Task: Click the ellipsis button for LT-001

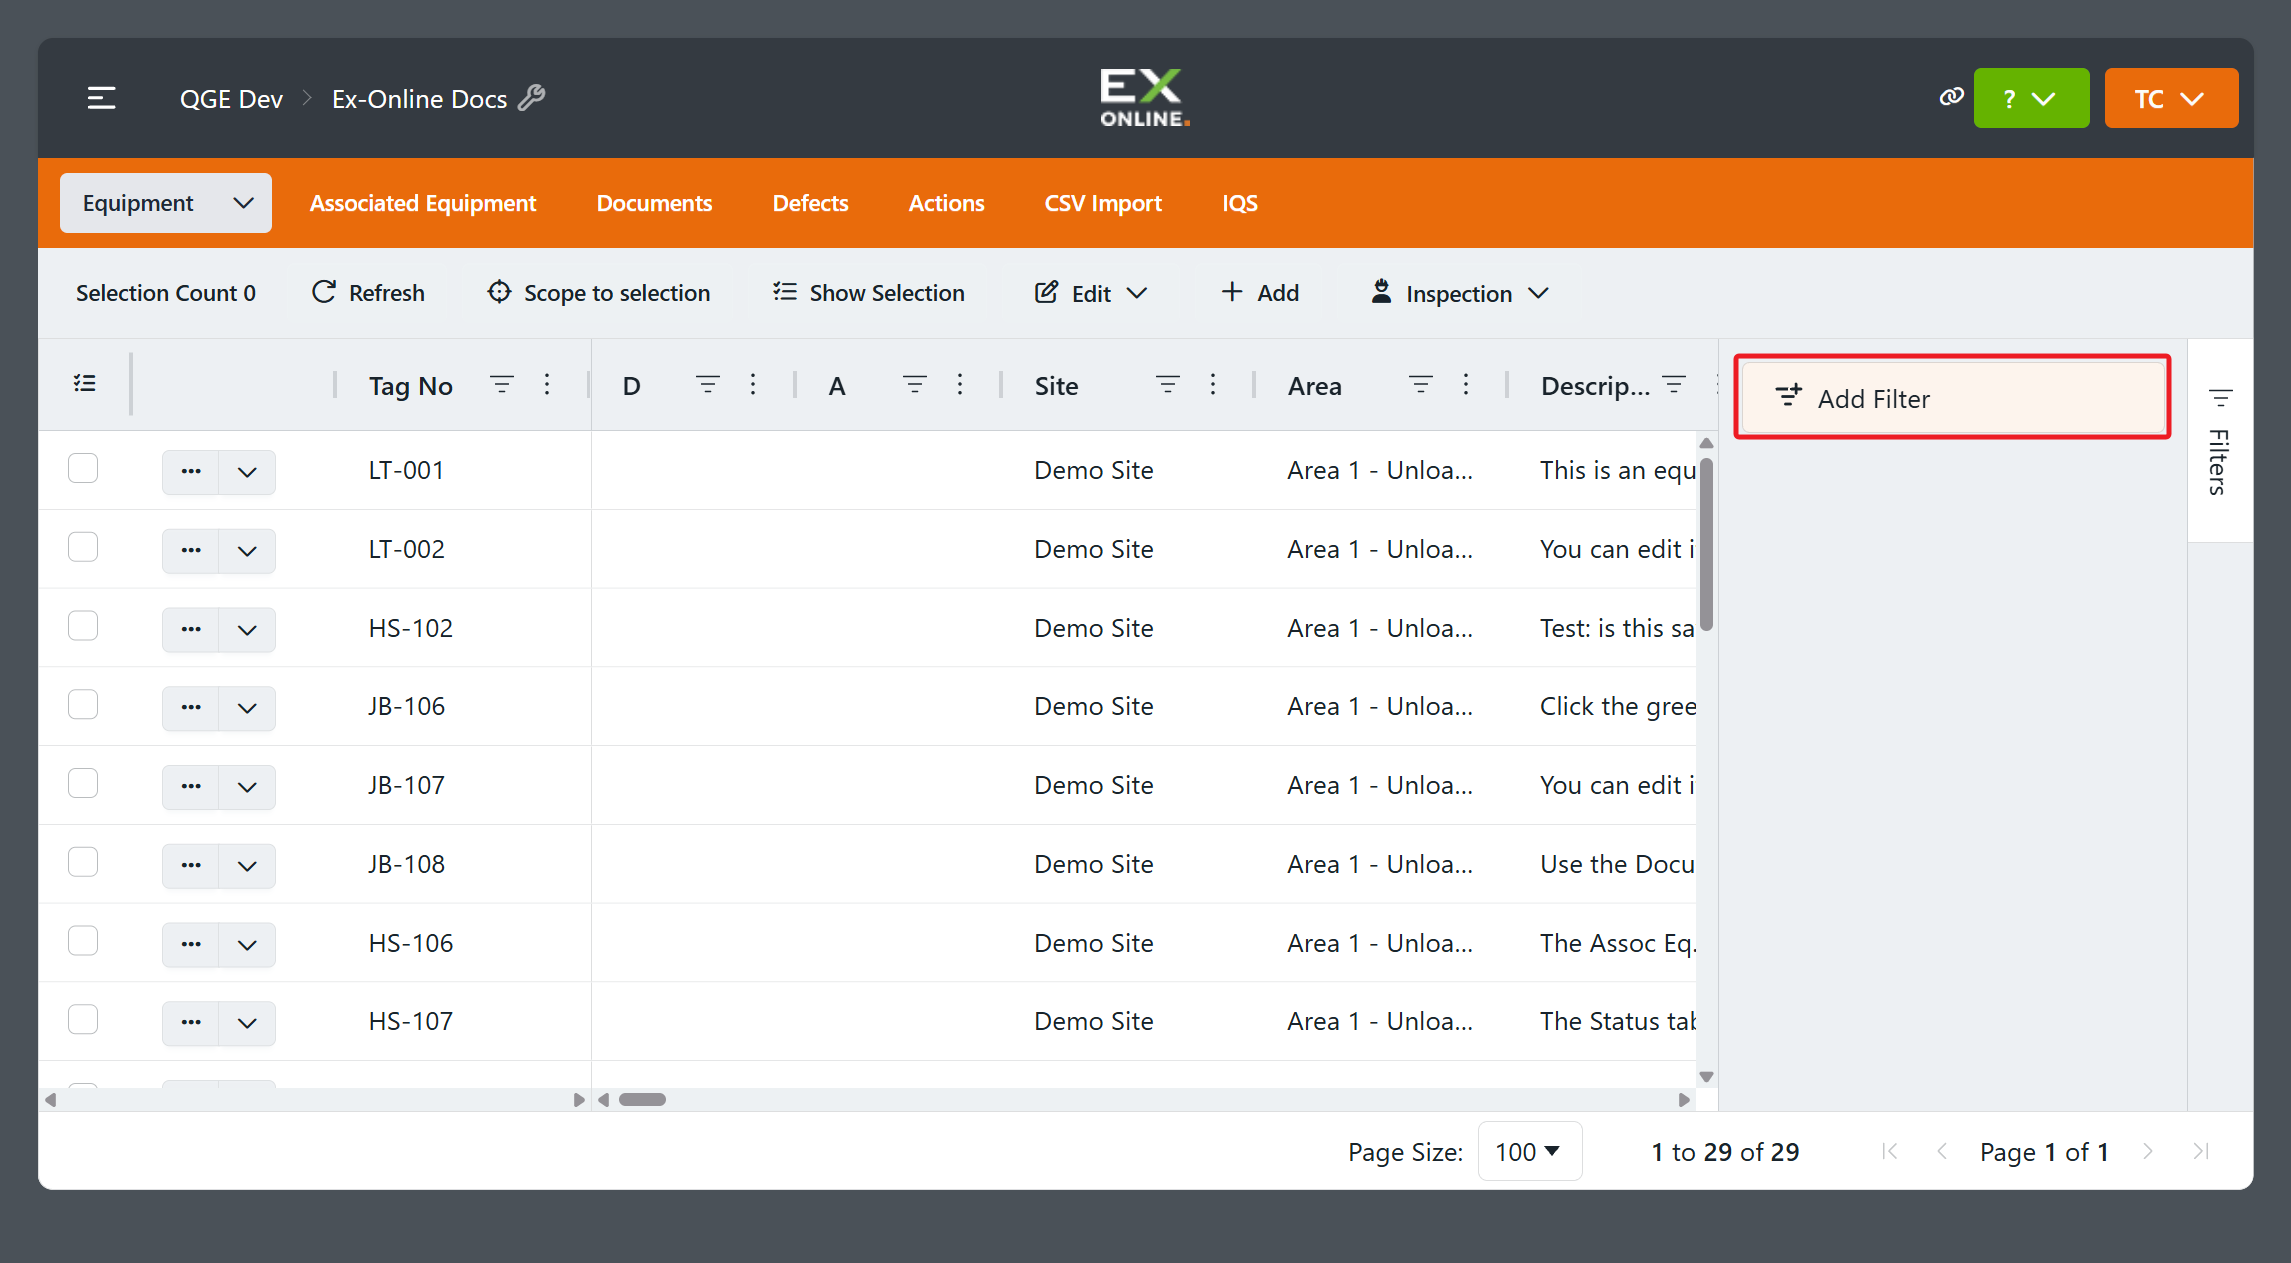Action: click(191, 471)
